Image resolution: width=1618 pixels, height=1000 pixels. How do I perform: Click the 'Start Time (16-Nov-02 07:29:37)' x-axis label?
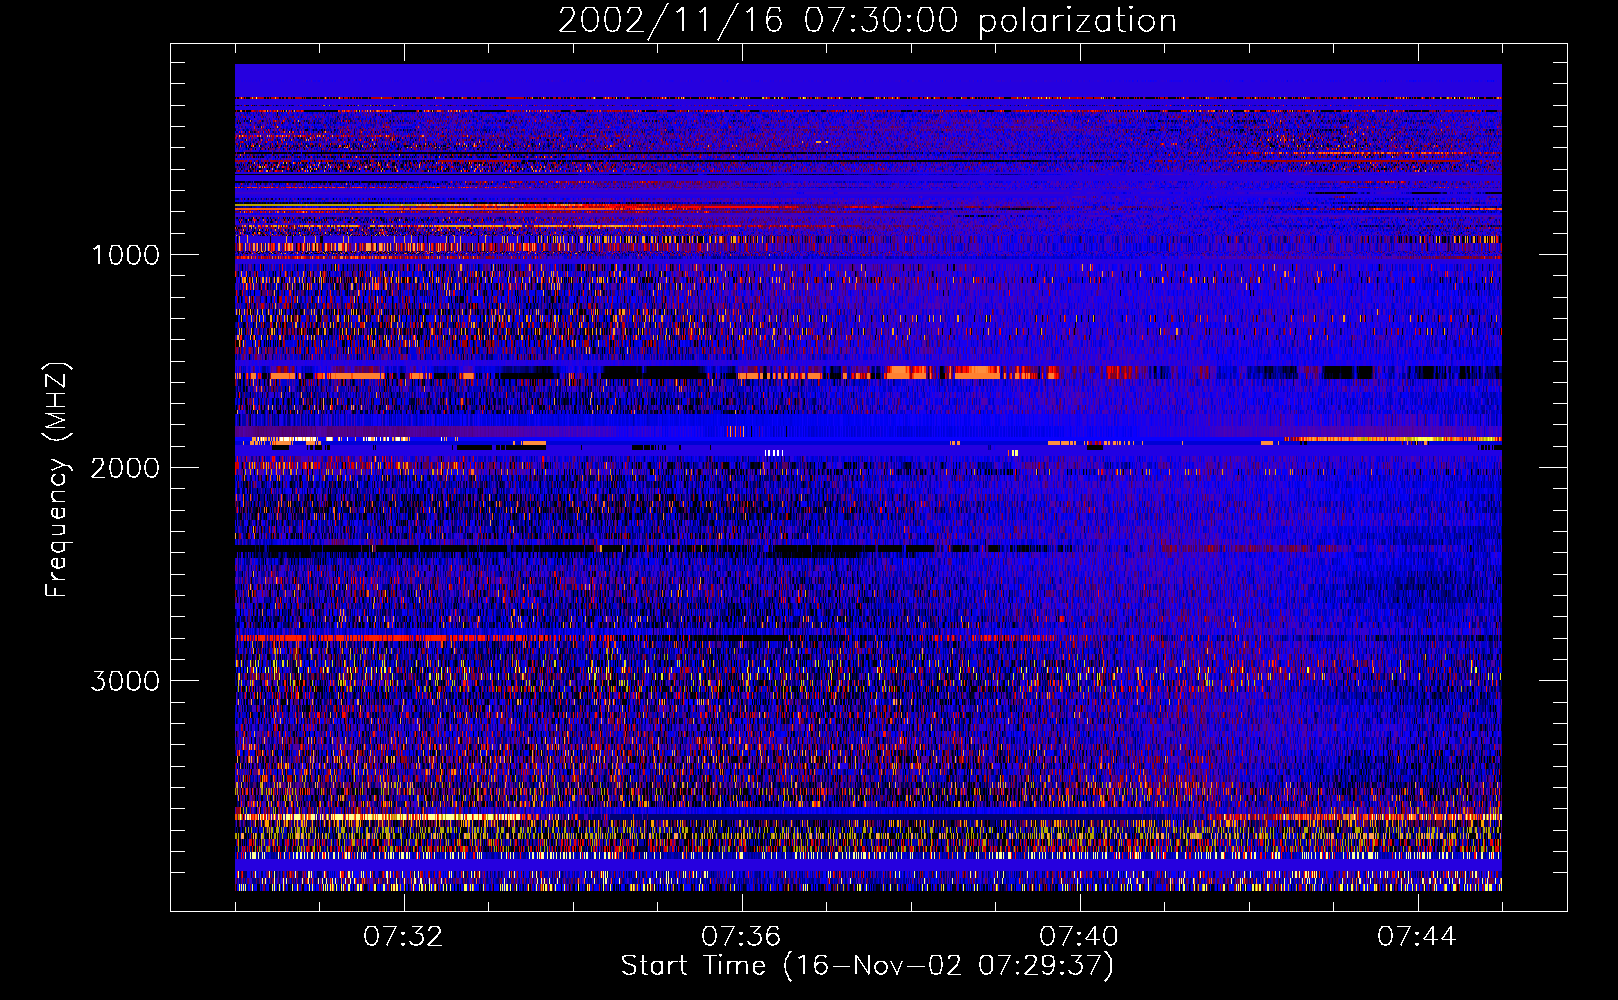[867, 966]
